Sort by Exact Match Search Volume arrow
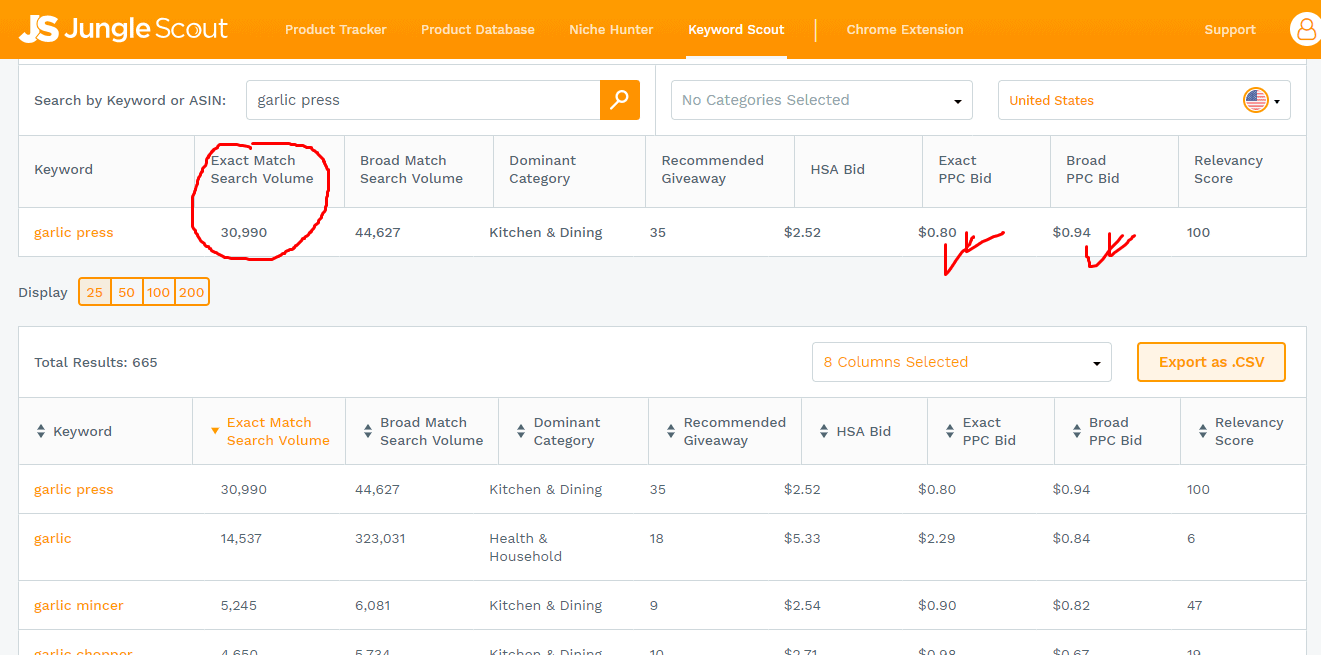The image size is (1321, 655). [214, 431]
